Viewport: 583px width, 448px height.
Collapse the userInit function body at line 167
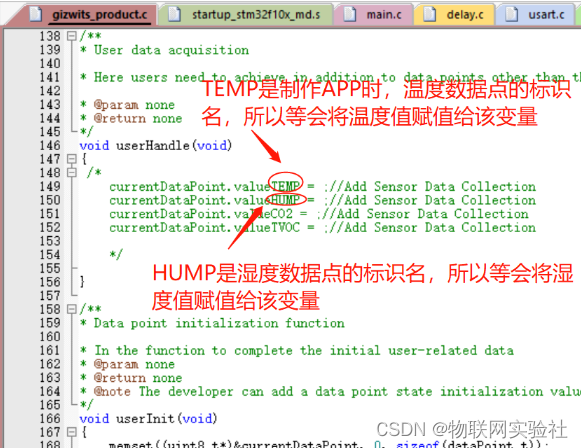point(71,432)
